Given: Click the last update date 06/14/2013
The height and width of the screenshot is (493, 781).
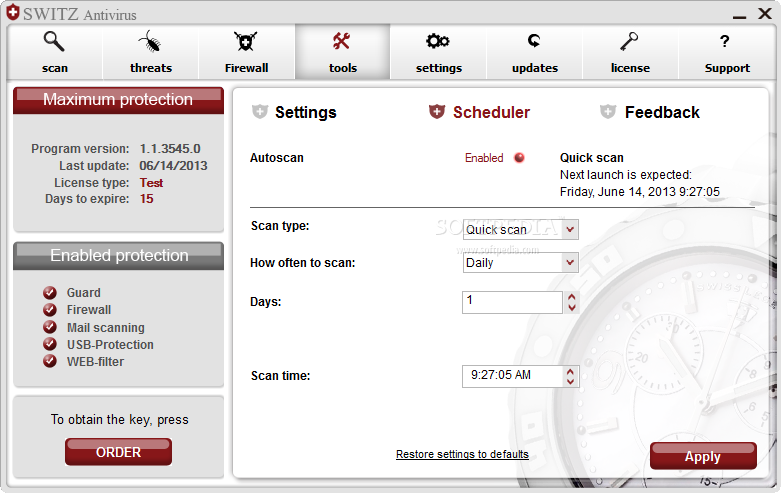Looking at the screenshot, I should 173,166.
